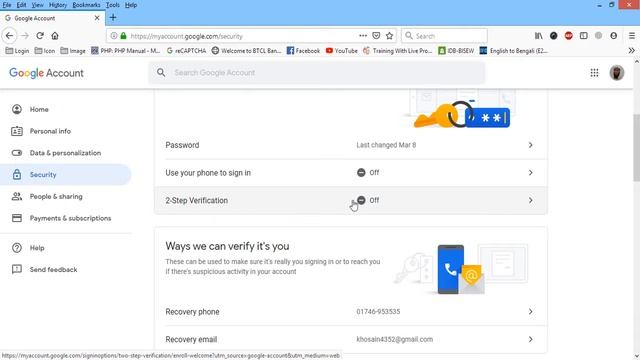This screenshot has width=640, height=360.
Task: Click the green padlock security icon
Action: pyautogui.click(x=123, y=36)
